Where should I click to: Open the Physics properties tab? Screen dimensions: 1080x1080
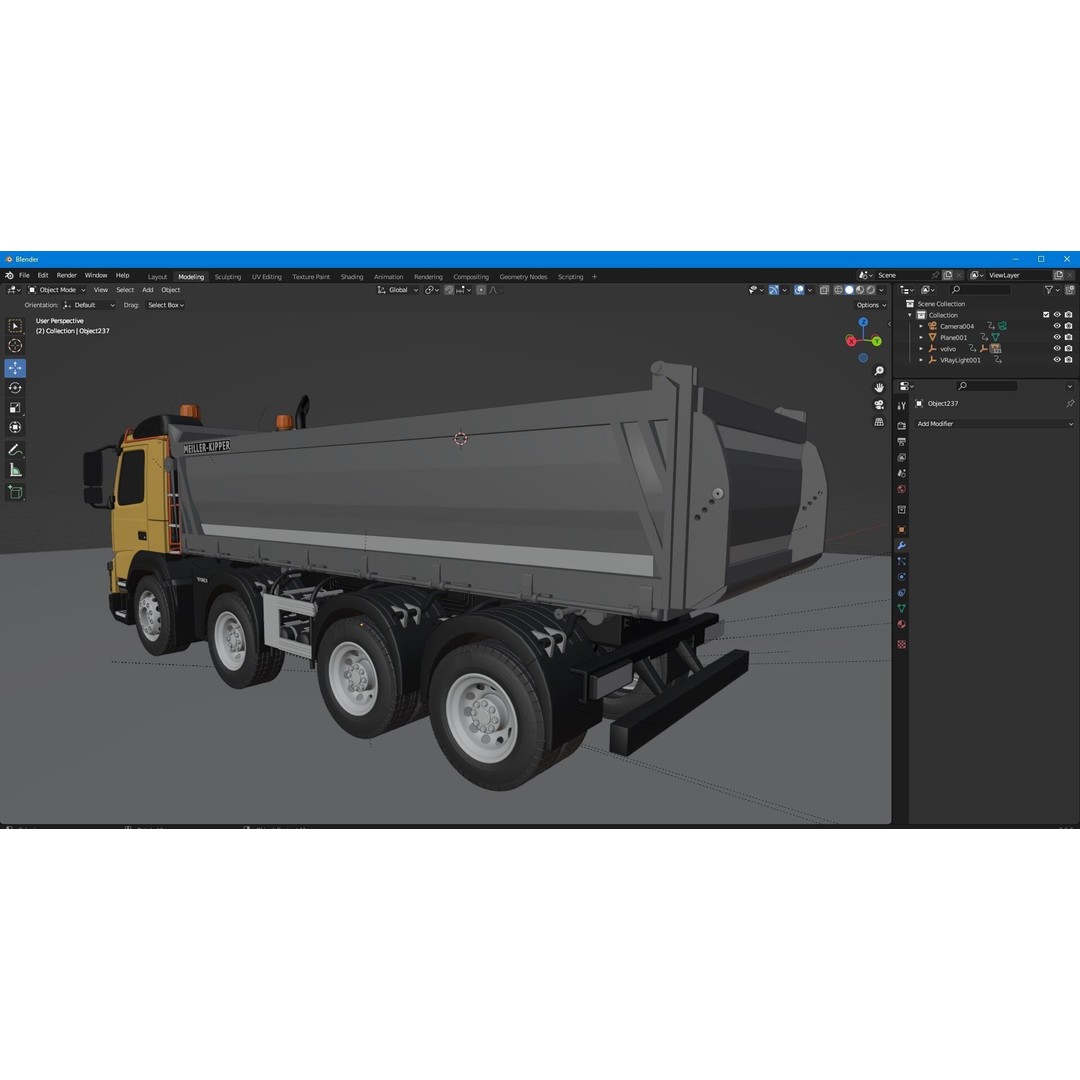point(902,577)
